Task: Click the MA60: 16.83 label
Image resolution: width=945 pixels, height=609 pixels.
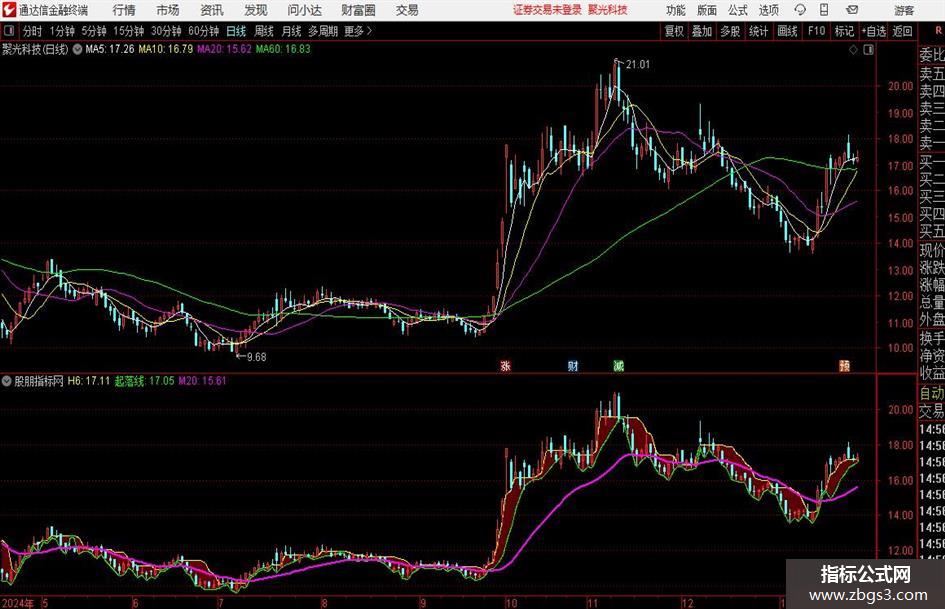Action: (283, 49)
